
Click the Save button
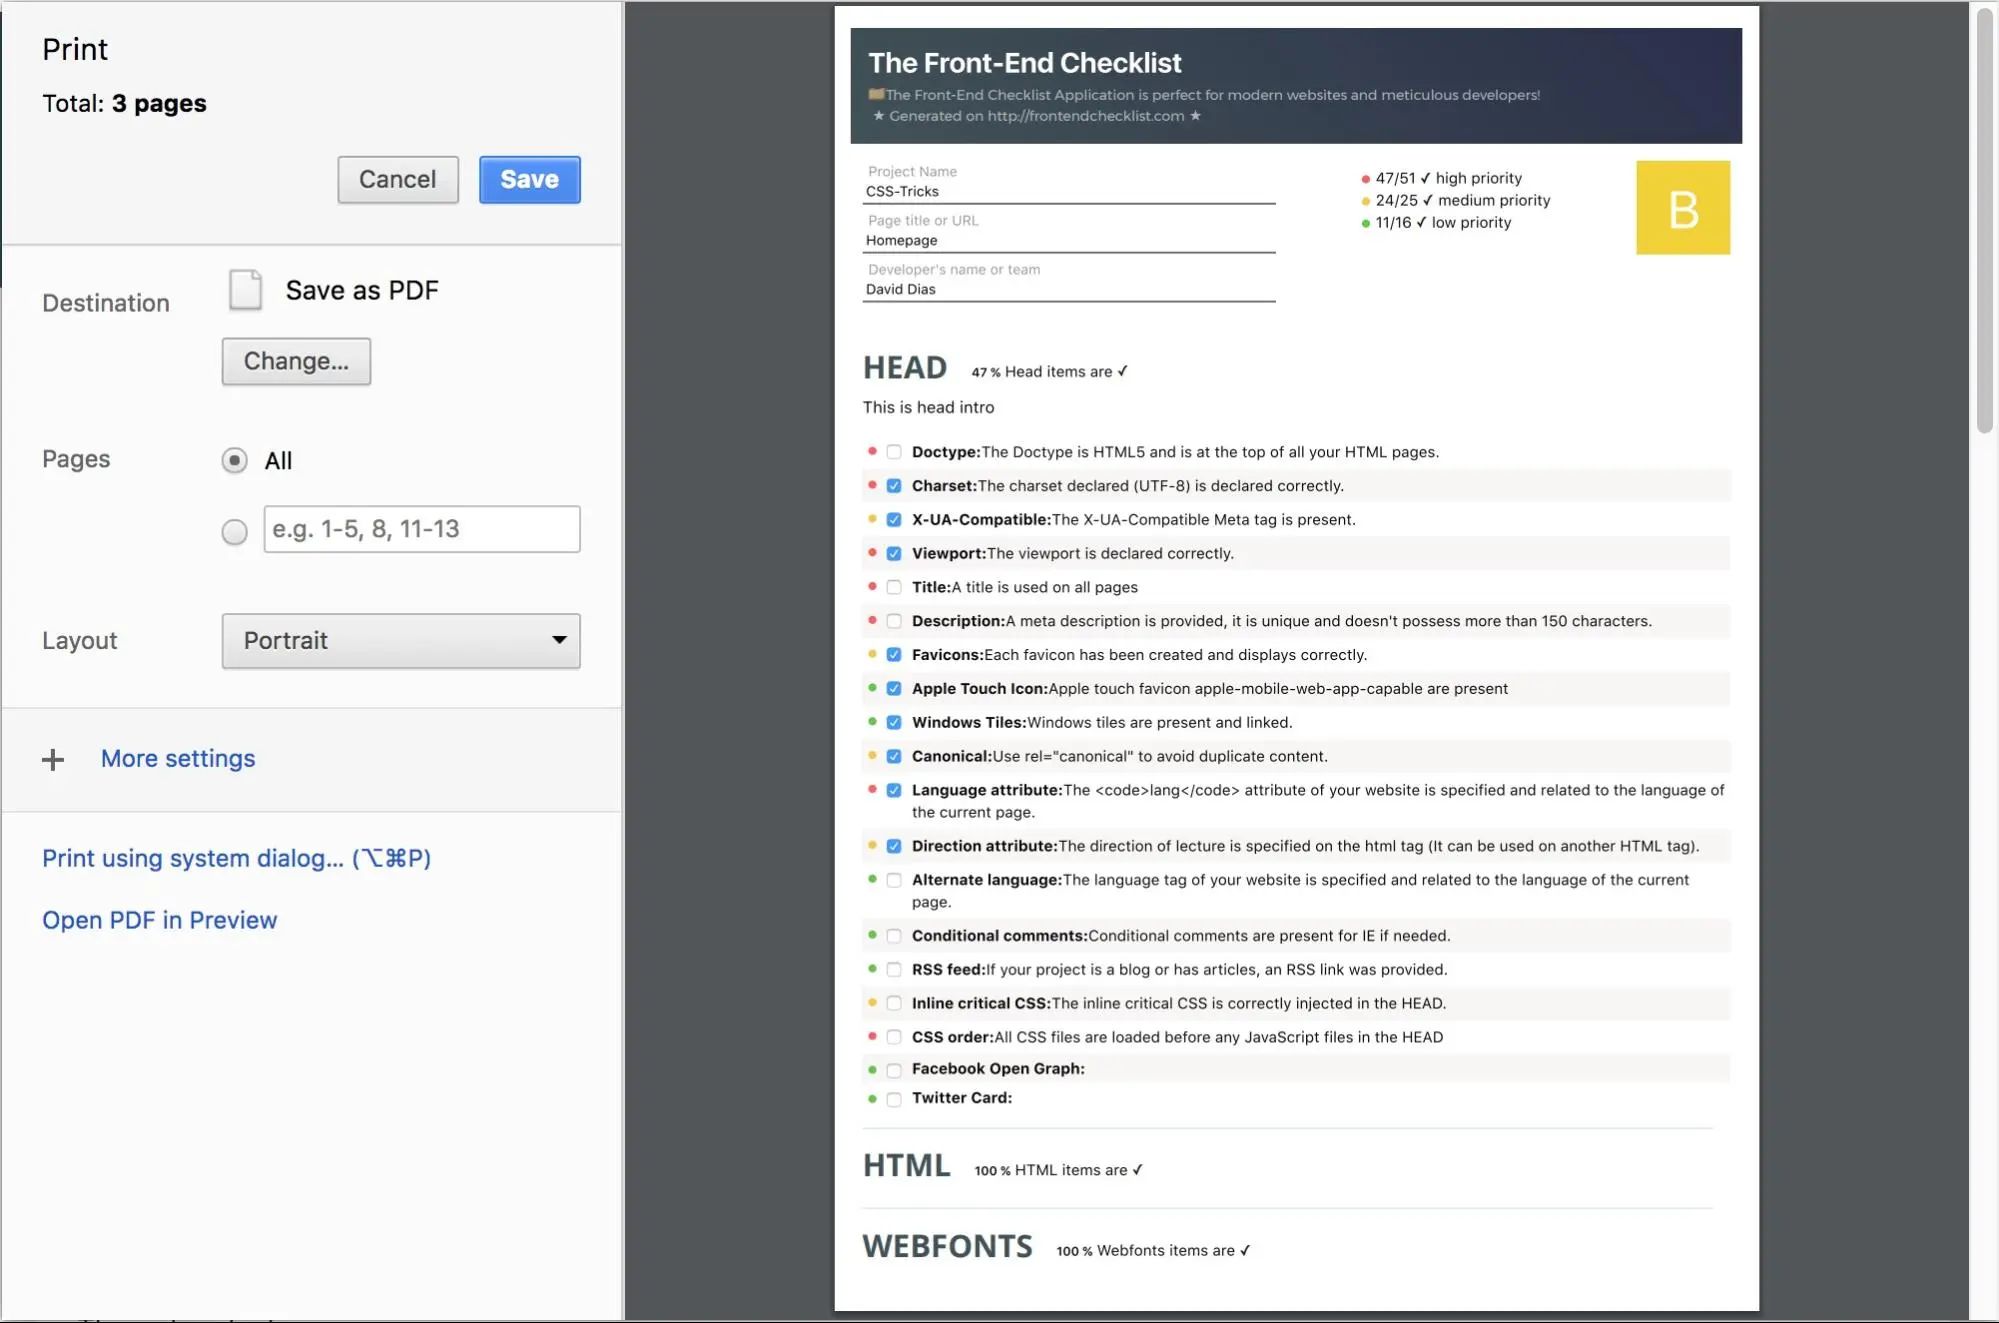tap(529, 180)
